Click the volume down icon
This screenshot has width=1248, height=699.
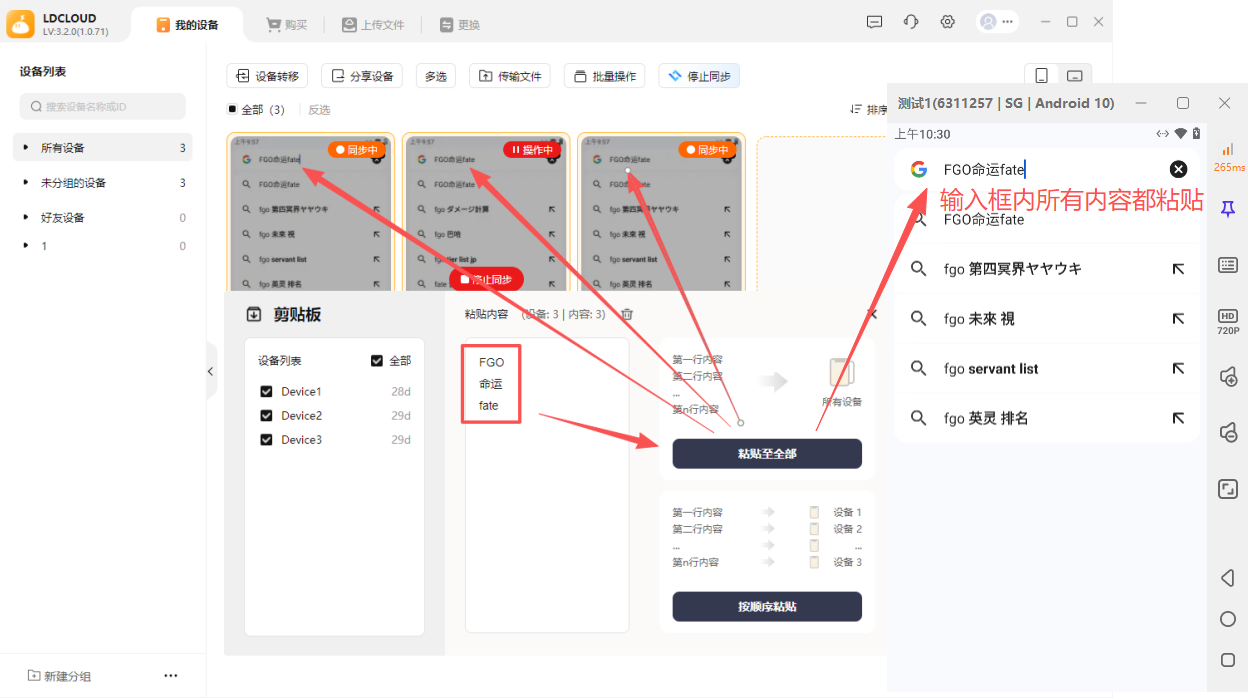click(x=1228, y=432)
